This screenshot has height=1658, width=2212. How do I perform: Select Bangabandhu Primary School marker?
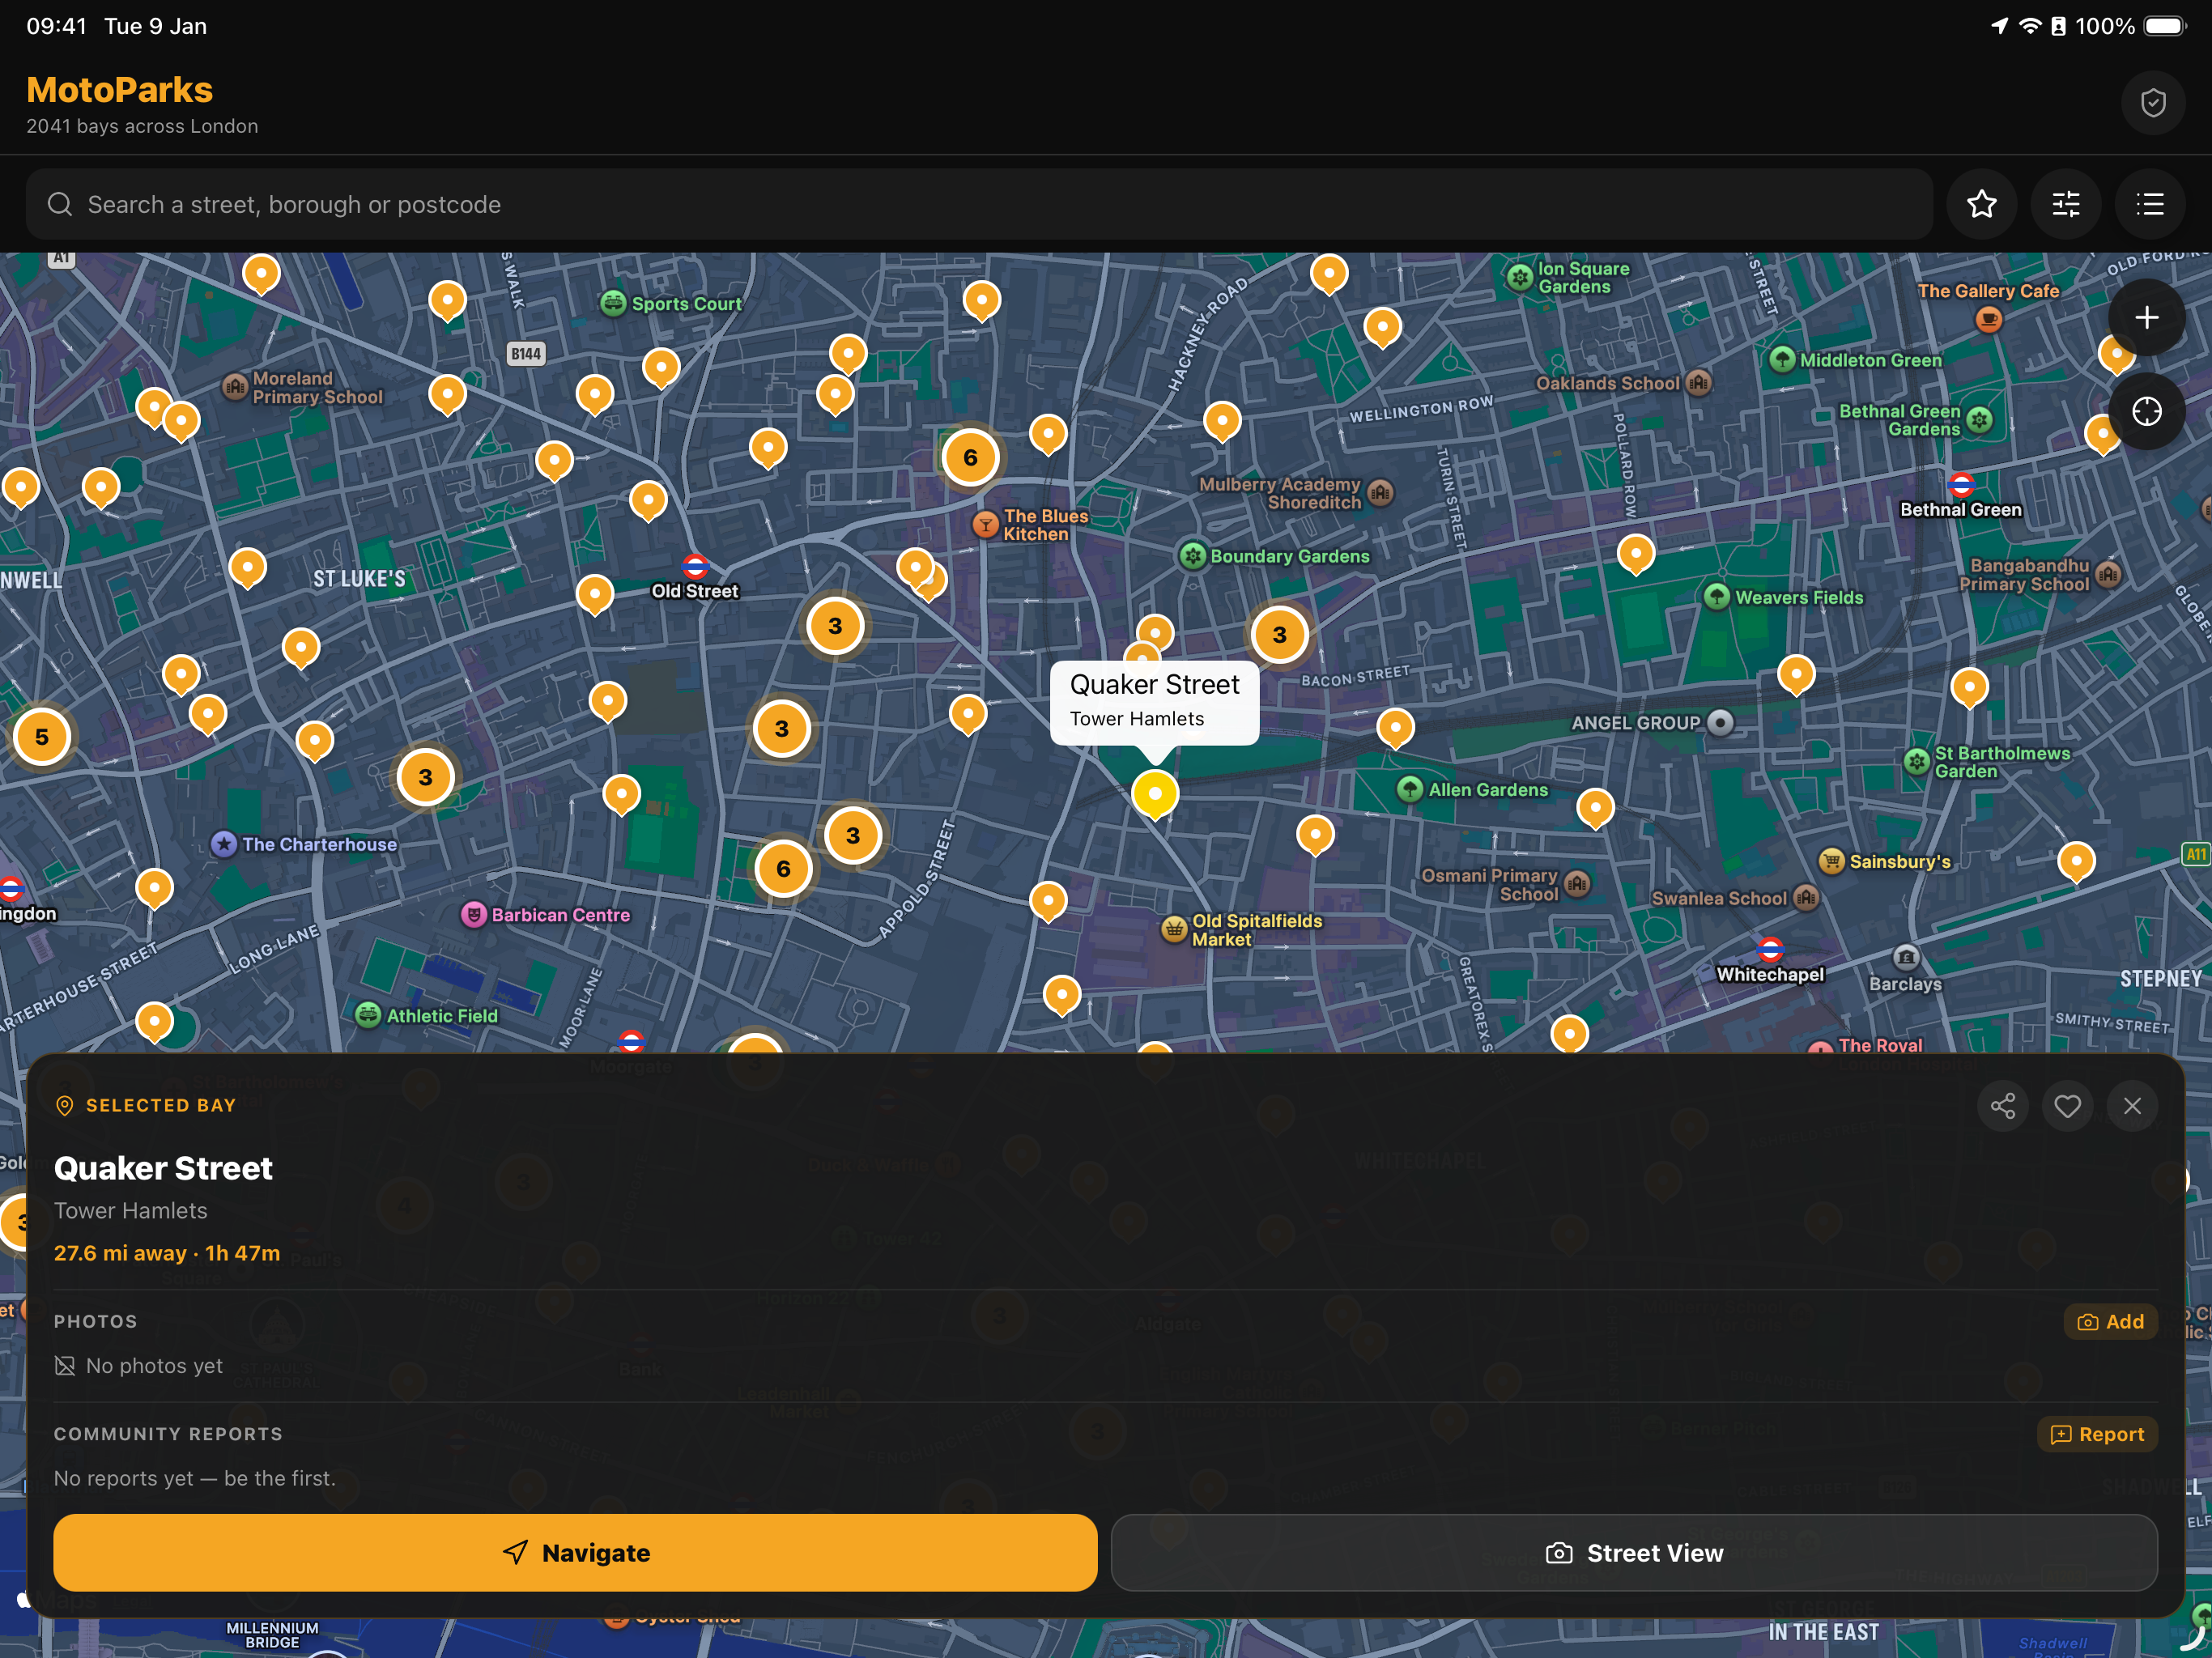2108,574
